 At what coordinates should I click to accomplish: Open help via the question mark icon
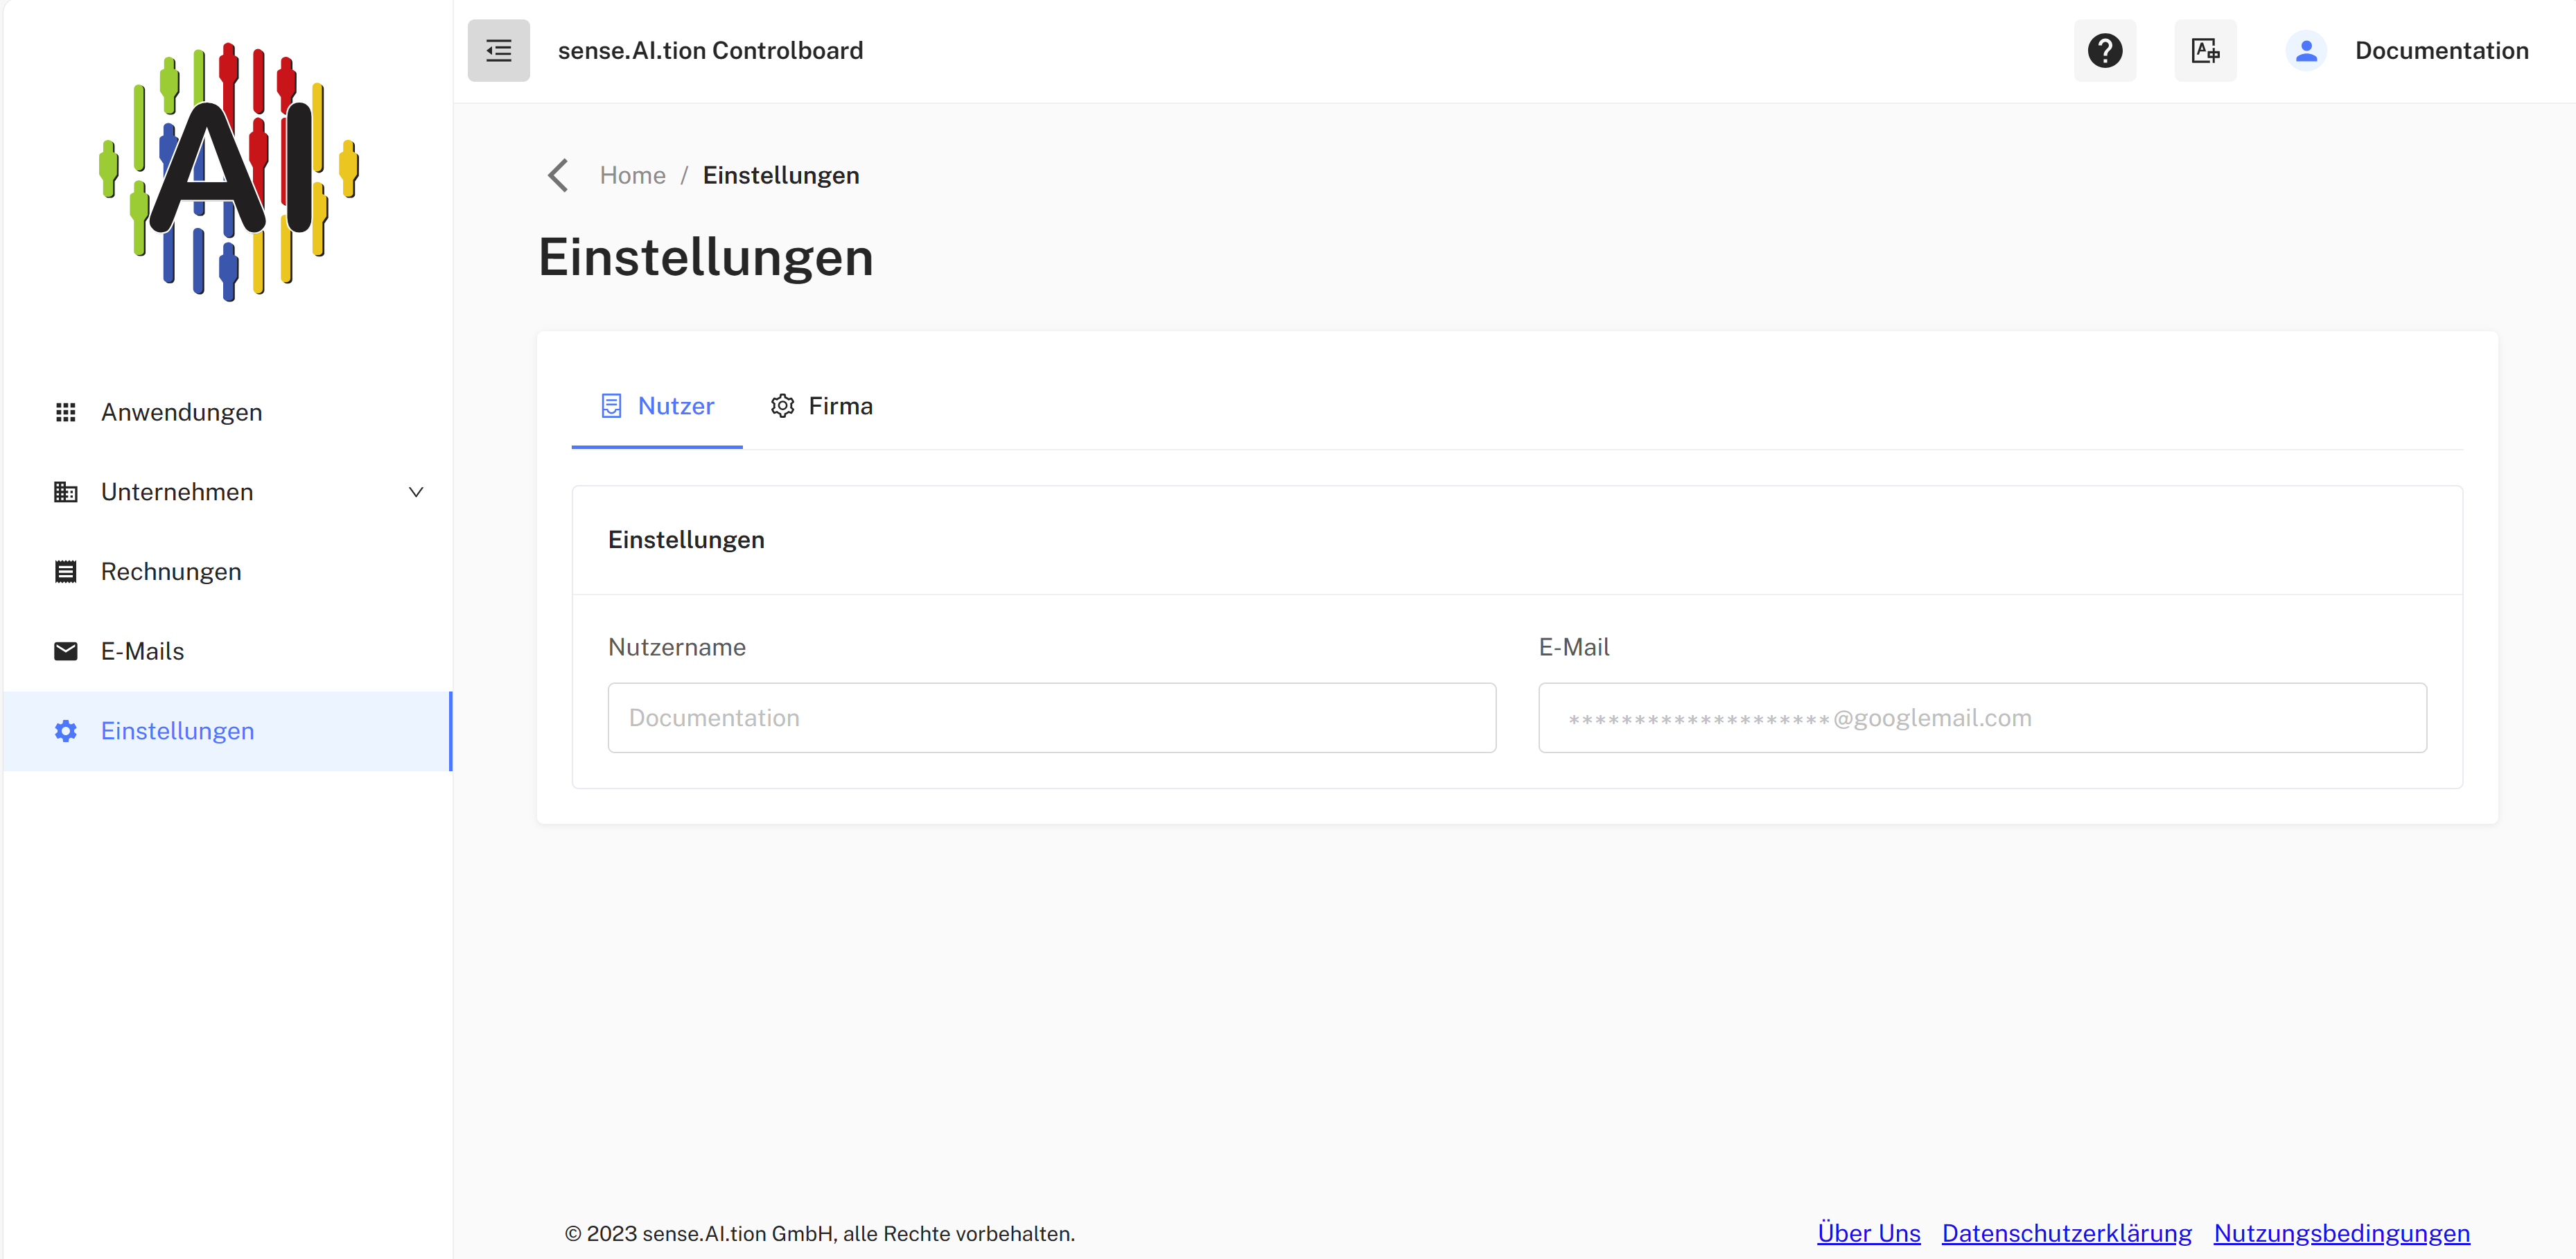click(2104, 50)
